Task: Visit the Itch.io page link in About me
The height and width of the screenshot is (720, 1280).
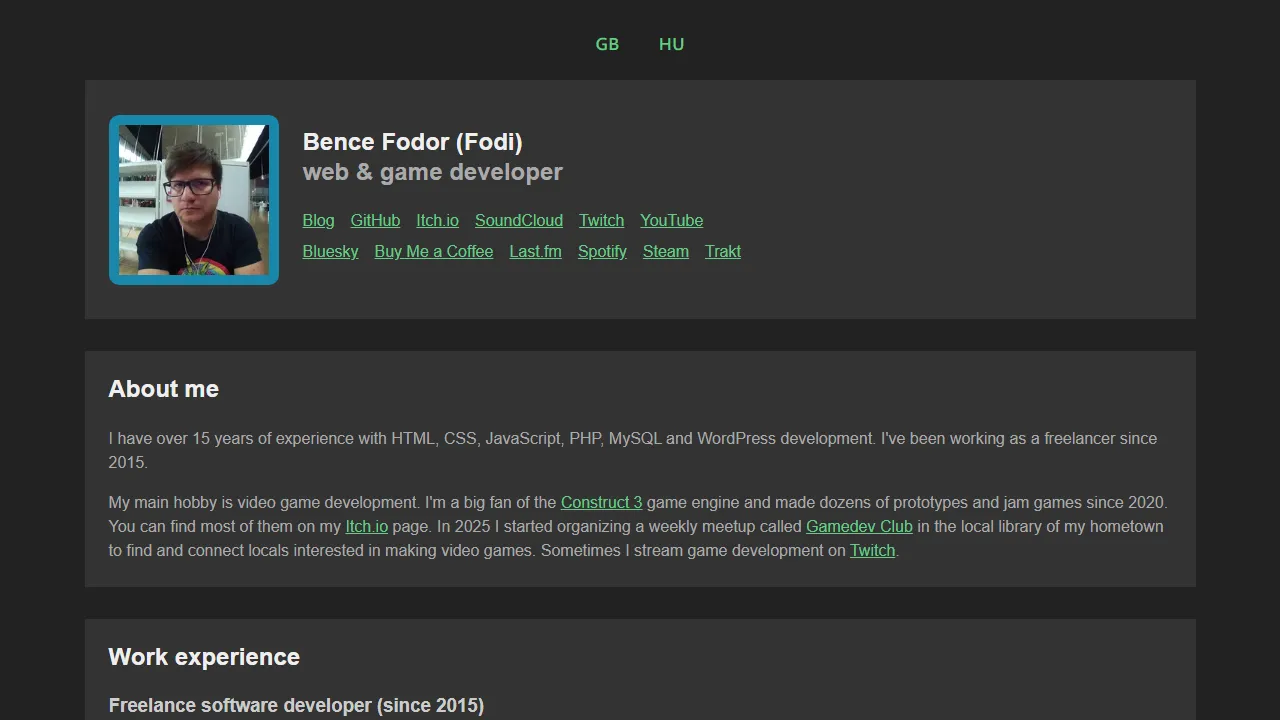Action: point(366,526)
